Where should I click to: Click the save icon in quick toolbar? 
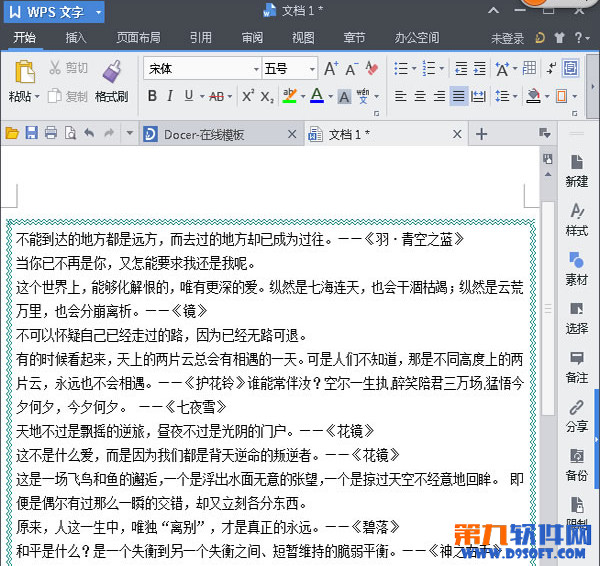(32, 134)
